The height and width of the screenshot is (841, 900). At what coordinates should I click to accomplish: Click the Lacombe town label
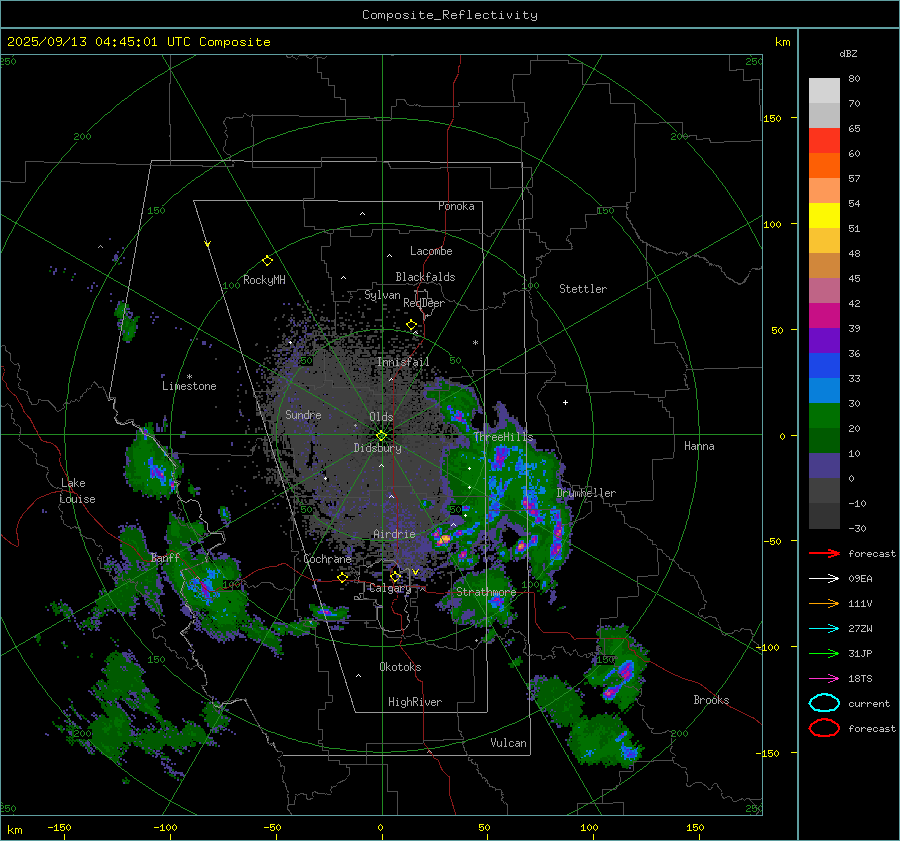[431, 251]
